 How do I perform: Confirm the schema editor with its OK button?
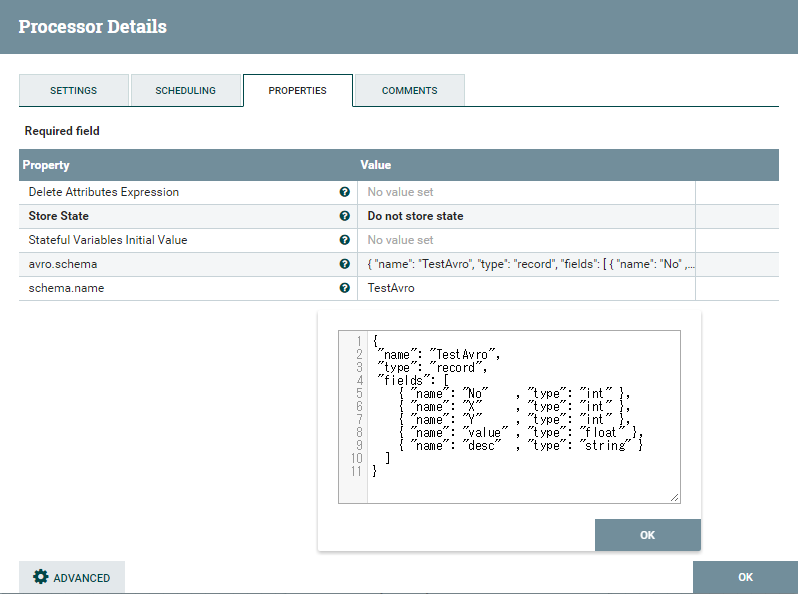[x=647, y=535]
